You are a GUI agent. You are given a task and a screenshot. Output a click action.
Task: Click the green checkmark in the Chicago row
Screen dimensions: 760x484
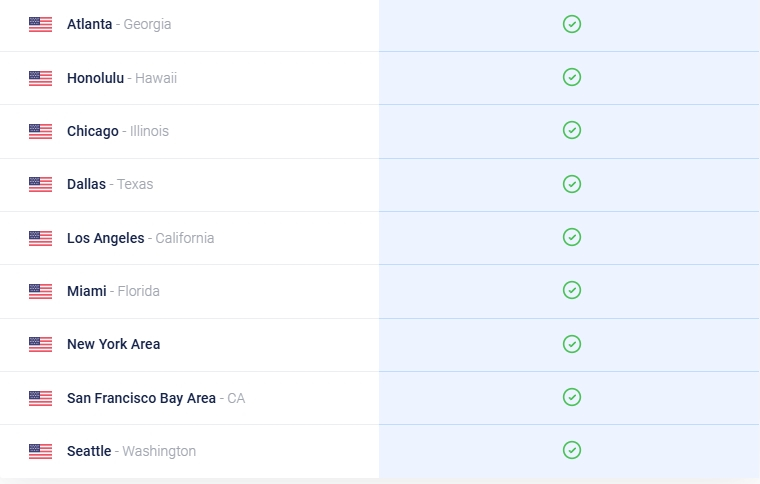click(572, 130)
